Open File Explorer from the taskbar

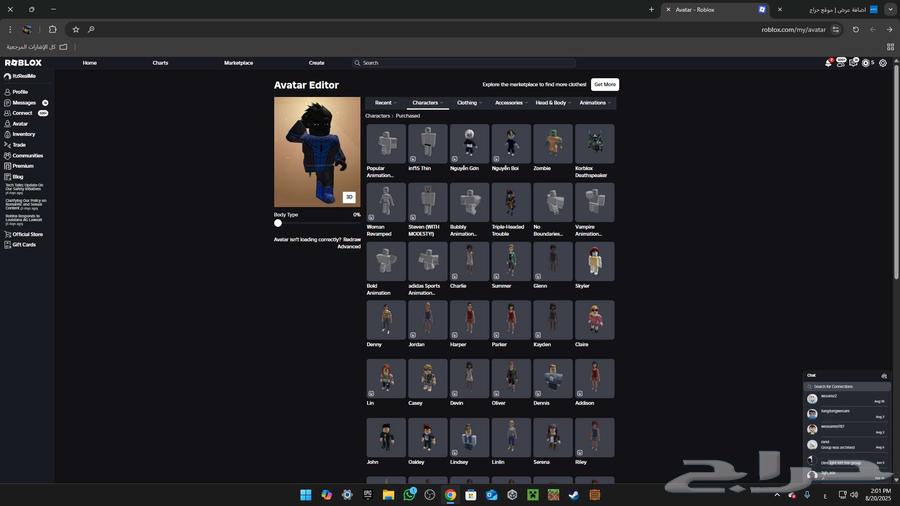pos(389,495)
